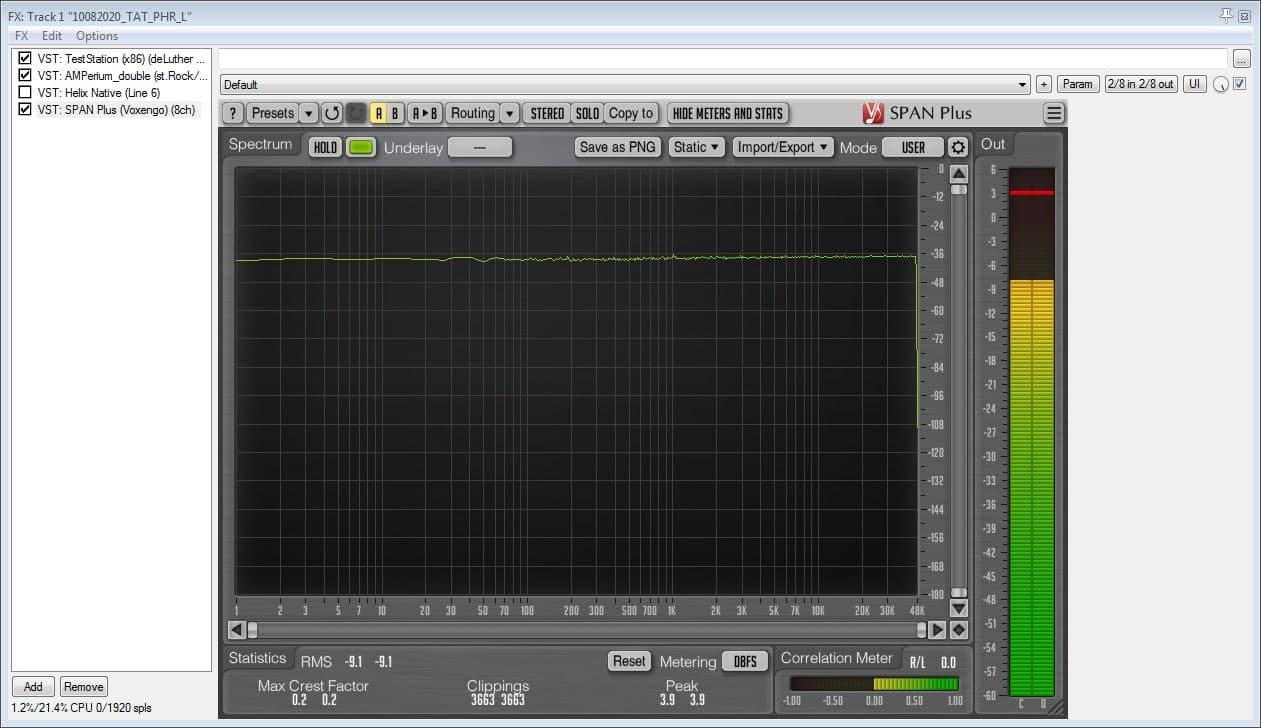Enable Helix Native plugin checkbox

coord(25,92)
